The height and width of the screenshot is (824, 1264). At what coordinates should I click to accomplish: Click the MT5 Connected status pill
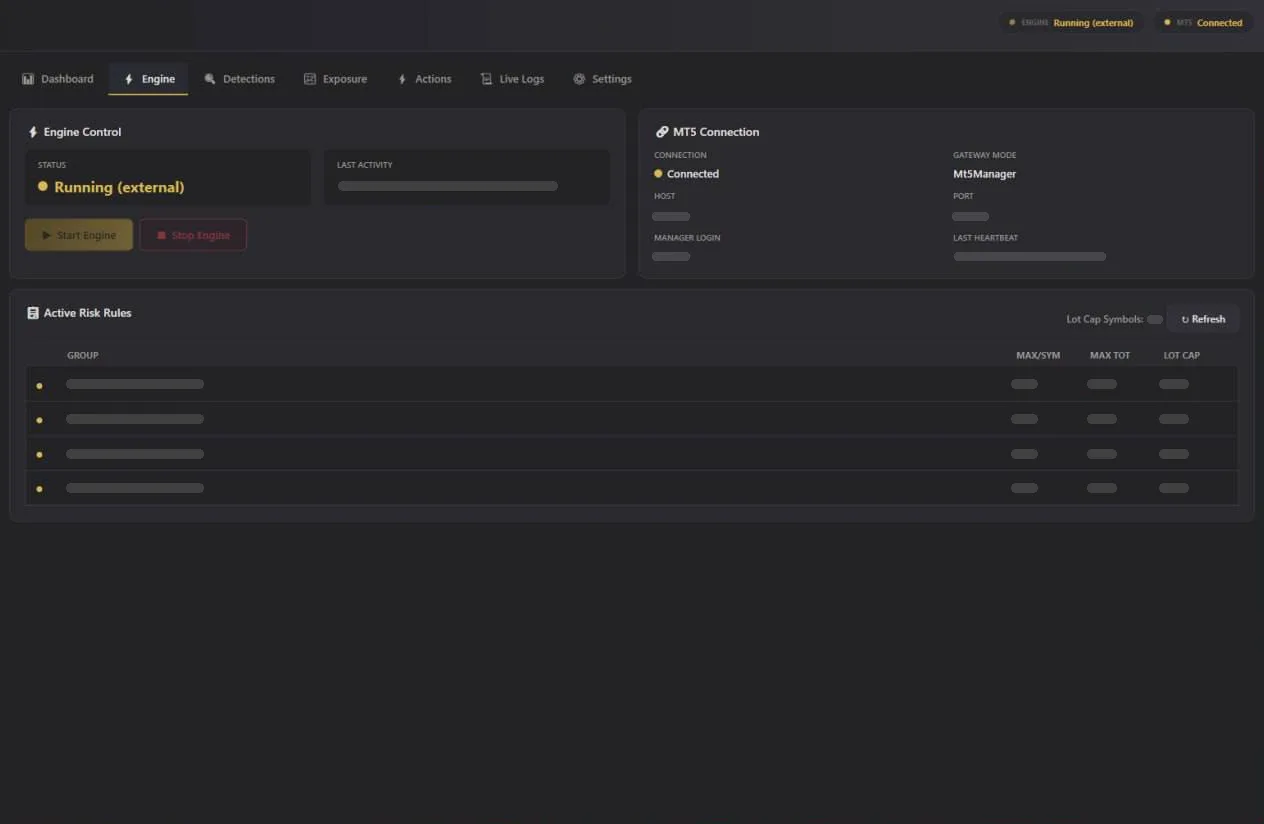coord(1203,22)
